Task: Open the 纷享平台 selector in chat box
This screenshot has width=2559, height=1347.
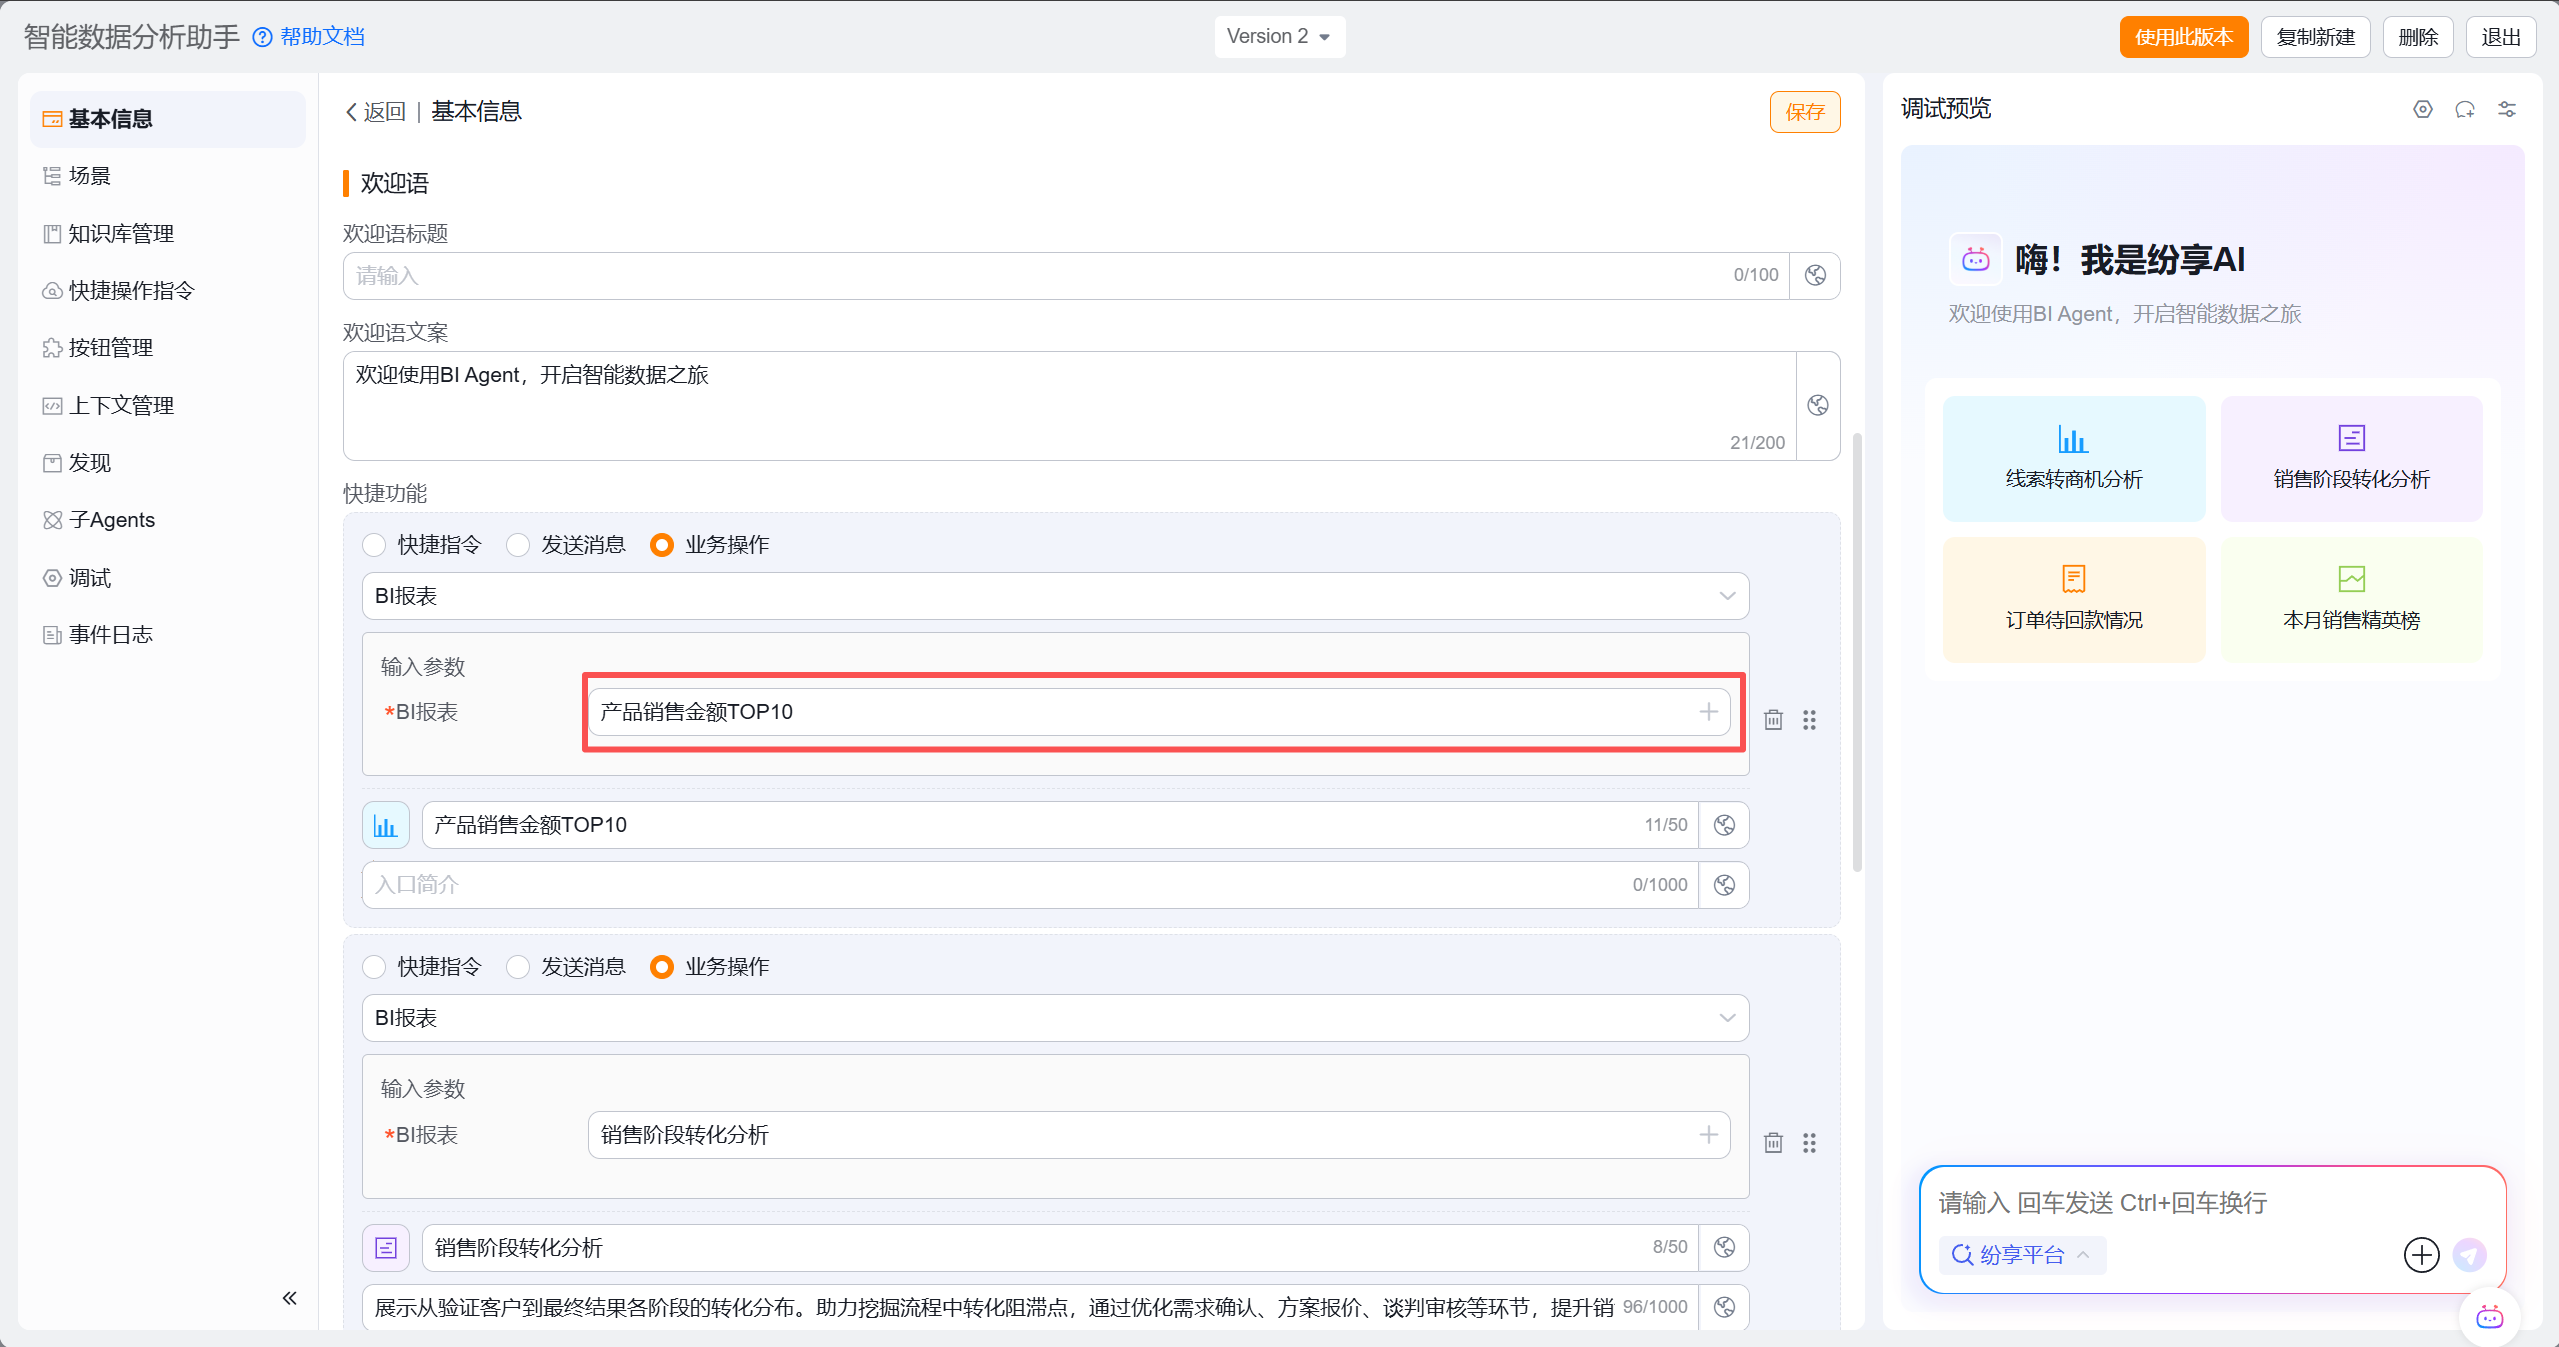Action: pos(2022,1255)
